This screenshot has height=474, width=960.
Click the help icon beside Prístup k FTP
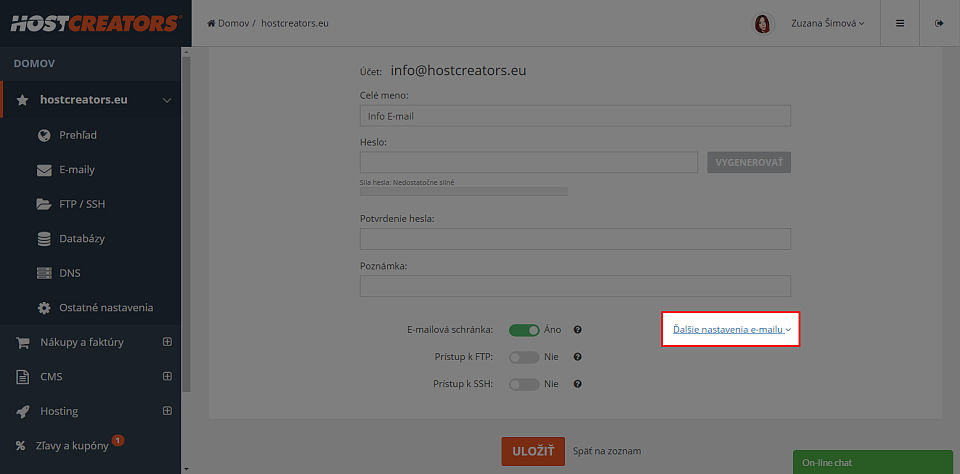(577, 357)
